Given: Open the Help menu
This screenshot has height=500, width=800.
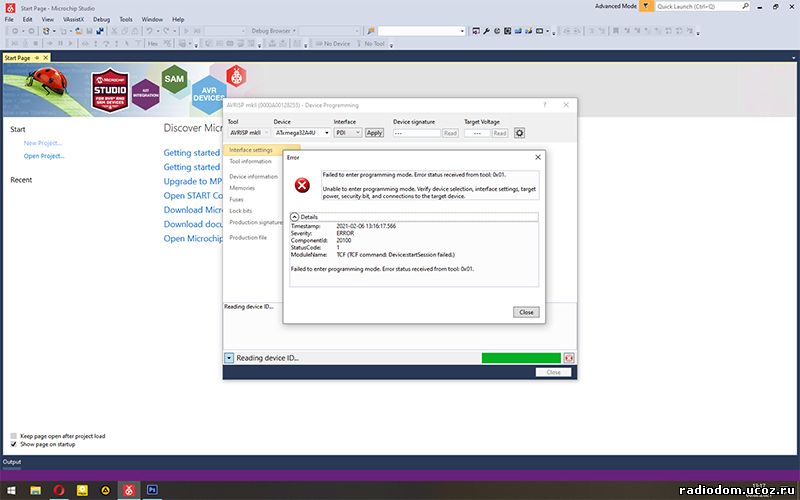Looking at the screenshot, I should (x=178, y=19).
